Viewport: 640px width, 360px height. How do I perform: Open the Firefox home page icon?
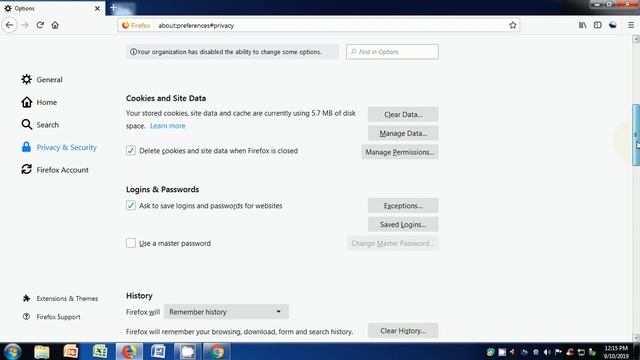[x=55, y=25]
